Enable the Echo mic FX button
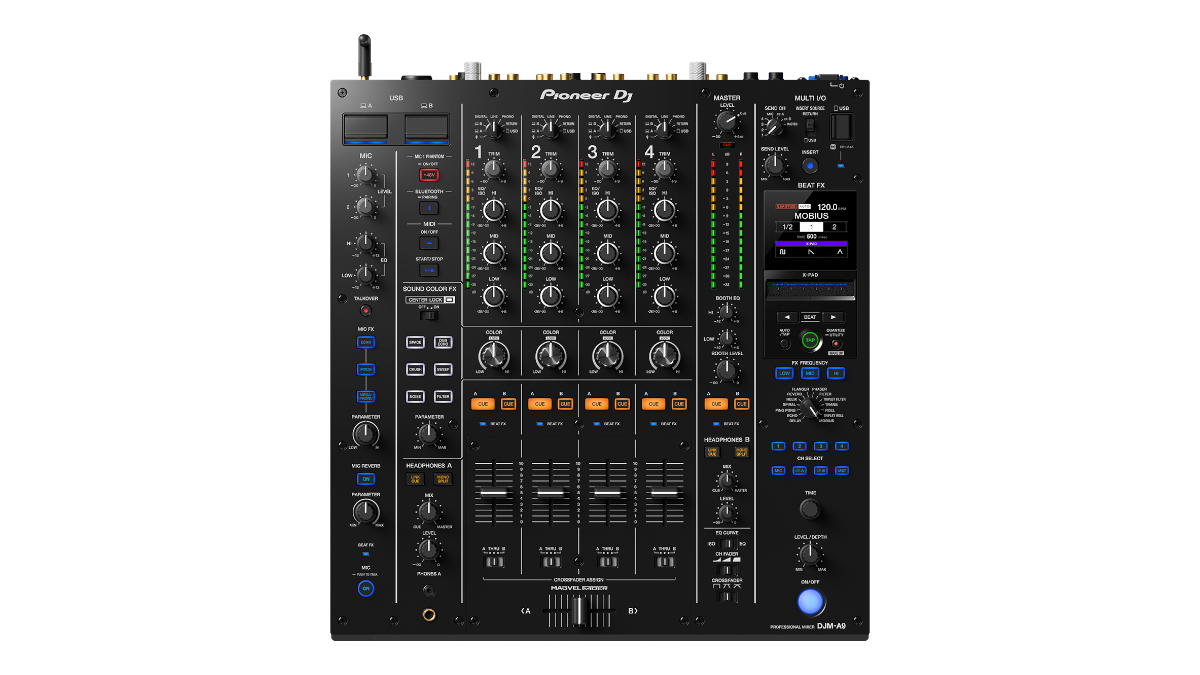The width and height of the screenshot is (1200, 675). click(x=366, y=342)
